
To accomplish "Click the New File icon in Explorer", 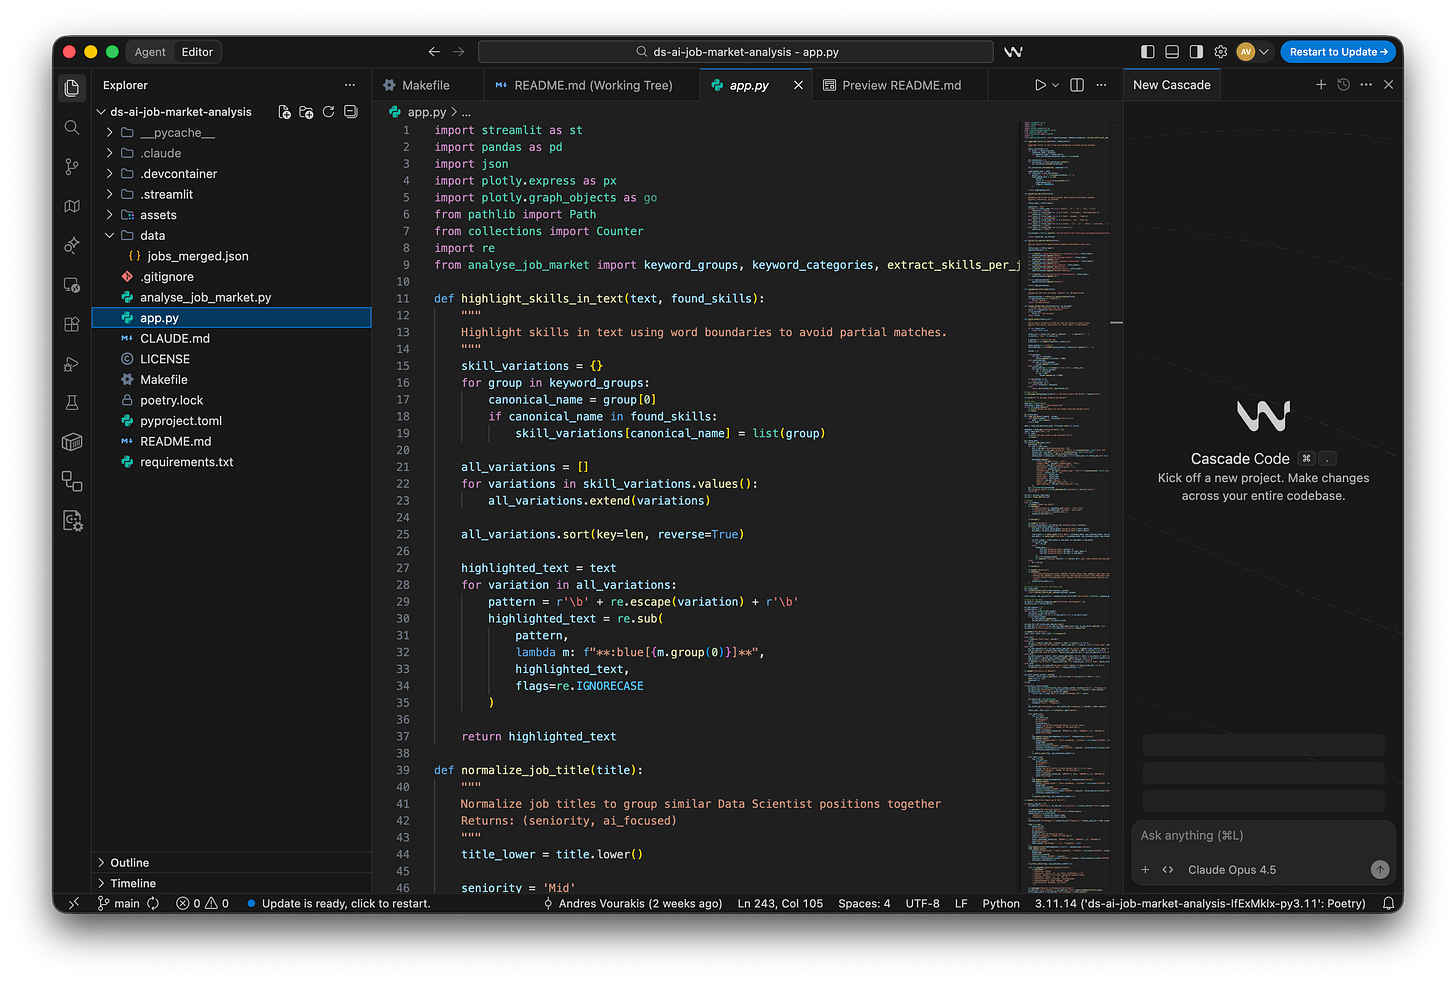I will click(284, 112).
